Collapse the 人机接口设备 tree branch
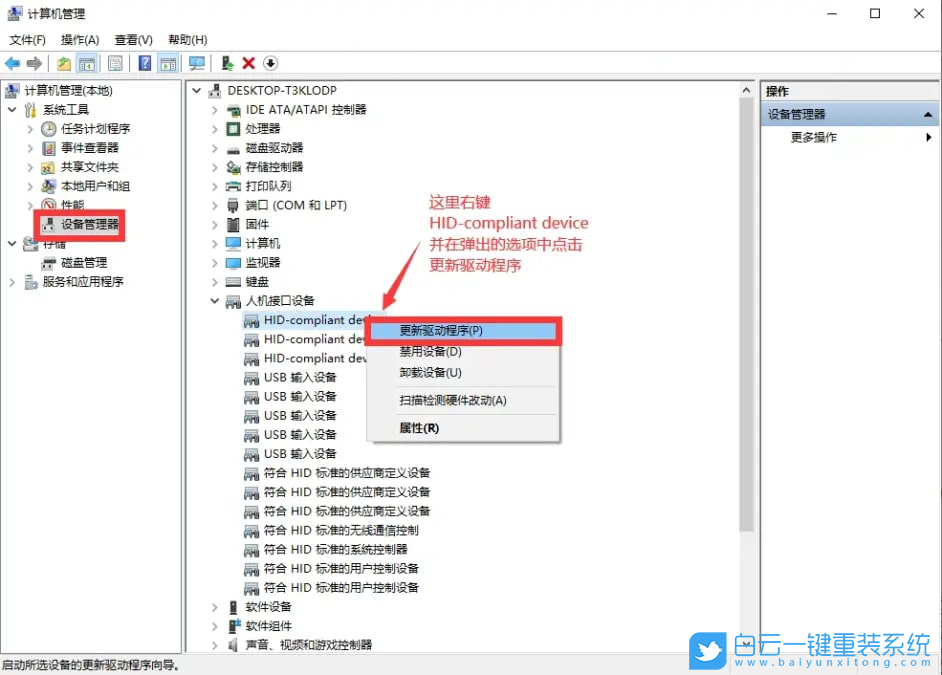 (214, 300)
